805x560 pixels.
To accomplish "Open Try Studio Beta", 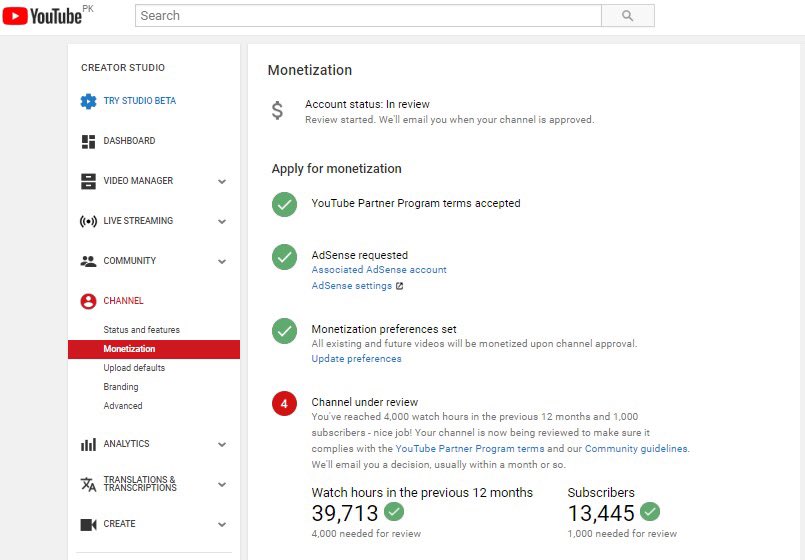I will [140, 101].
